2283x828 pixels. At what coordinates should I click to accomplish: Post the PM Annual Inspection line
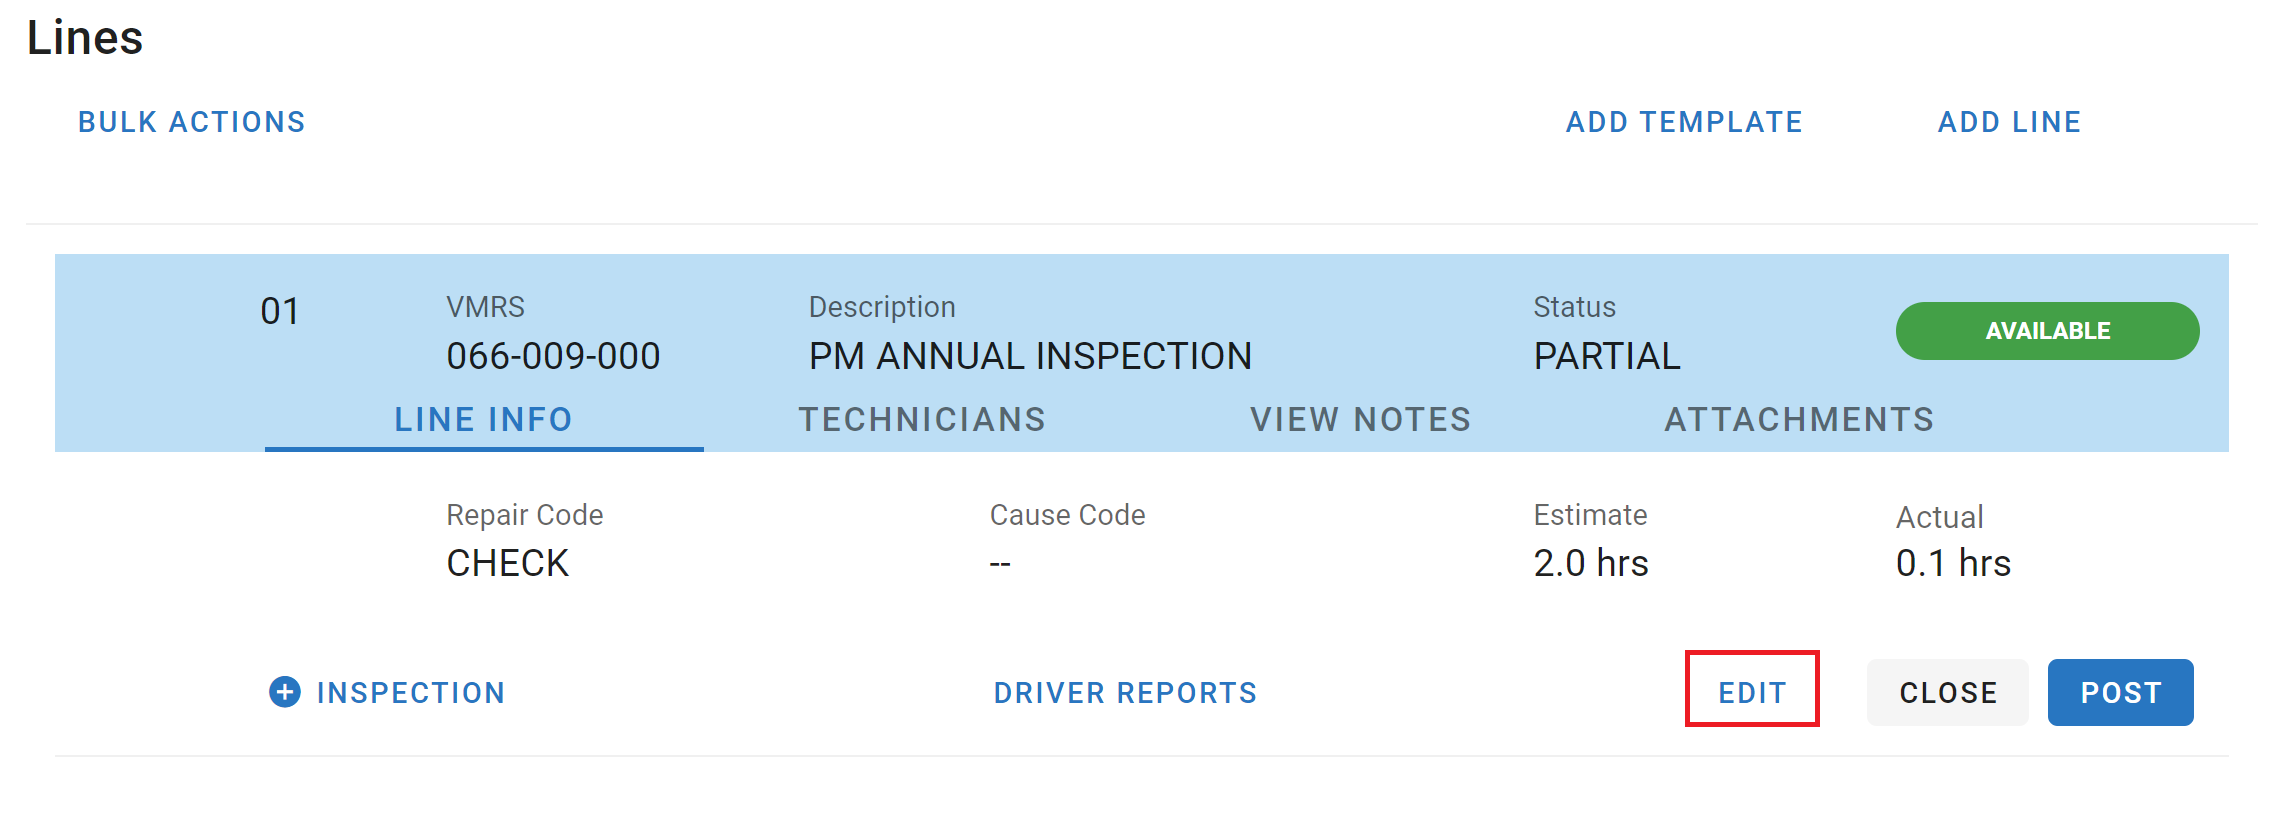pyautogui.click(x=2120, y=693)
